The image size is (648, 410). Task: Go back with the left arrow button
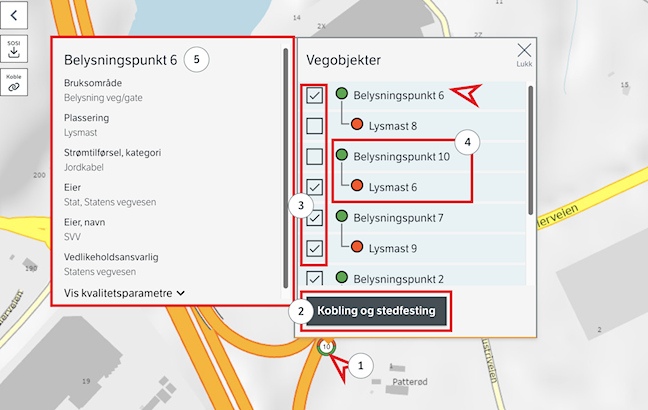tap(14, 15)
